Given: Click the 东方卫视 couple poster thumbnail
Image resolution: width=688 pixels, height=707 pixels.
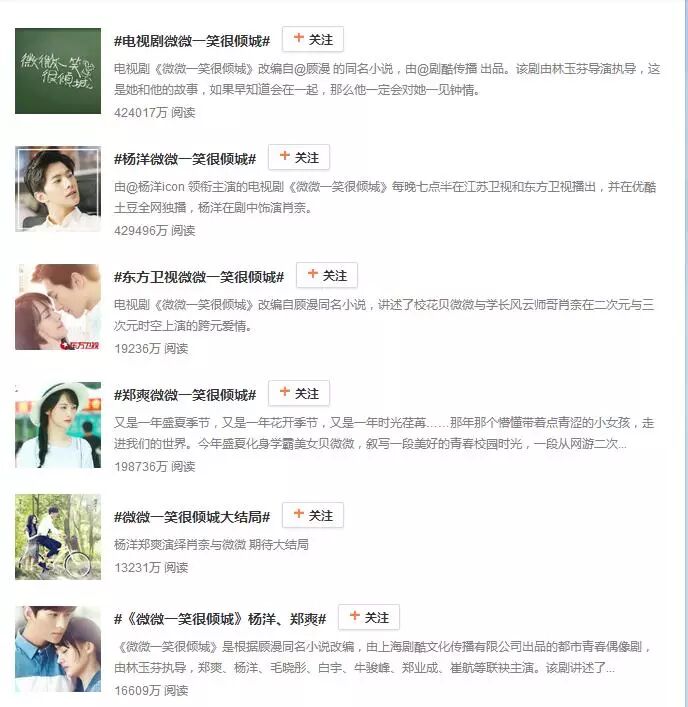Looking at the screenshot, I should tap(58, 307).
